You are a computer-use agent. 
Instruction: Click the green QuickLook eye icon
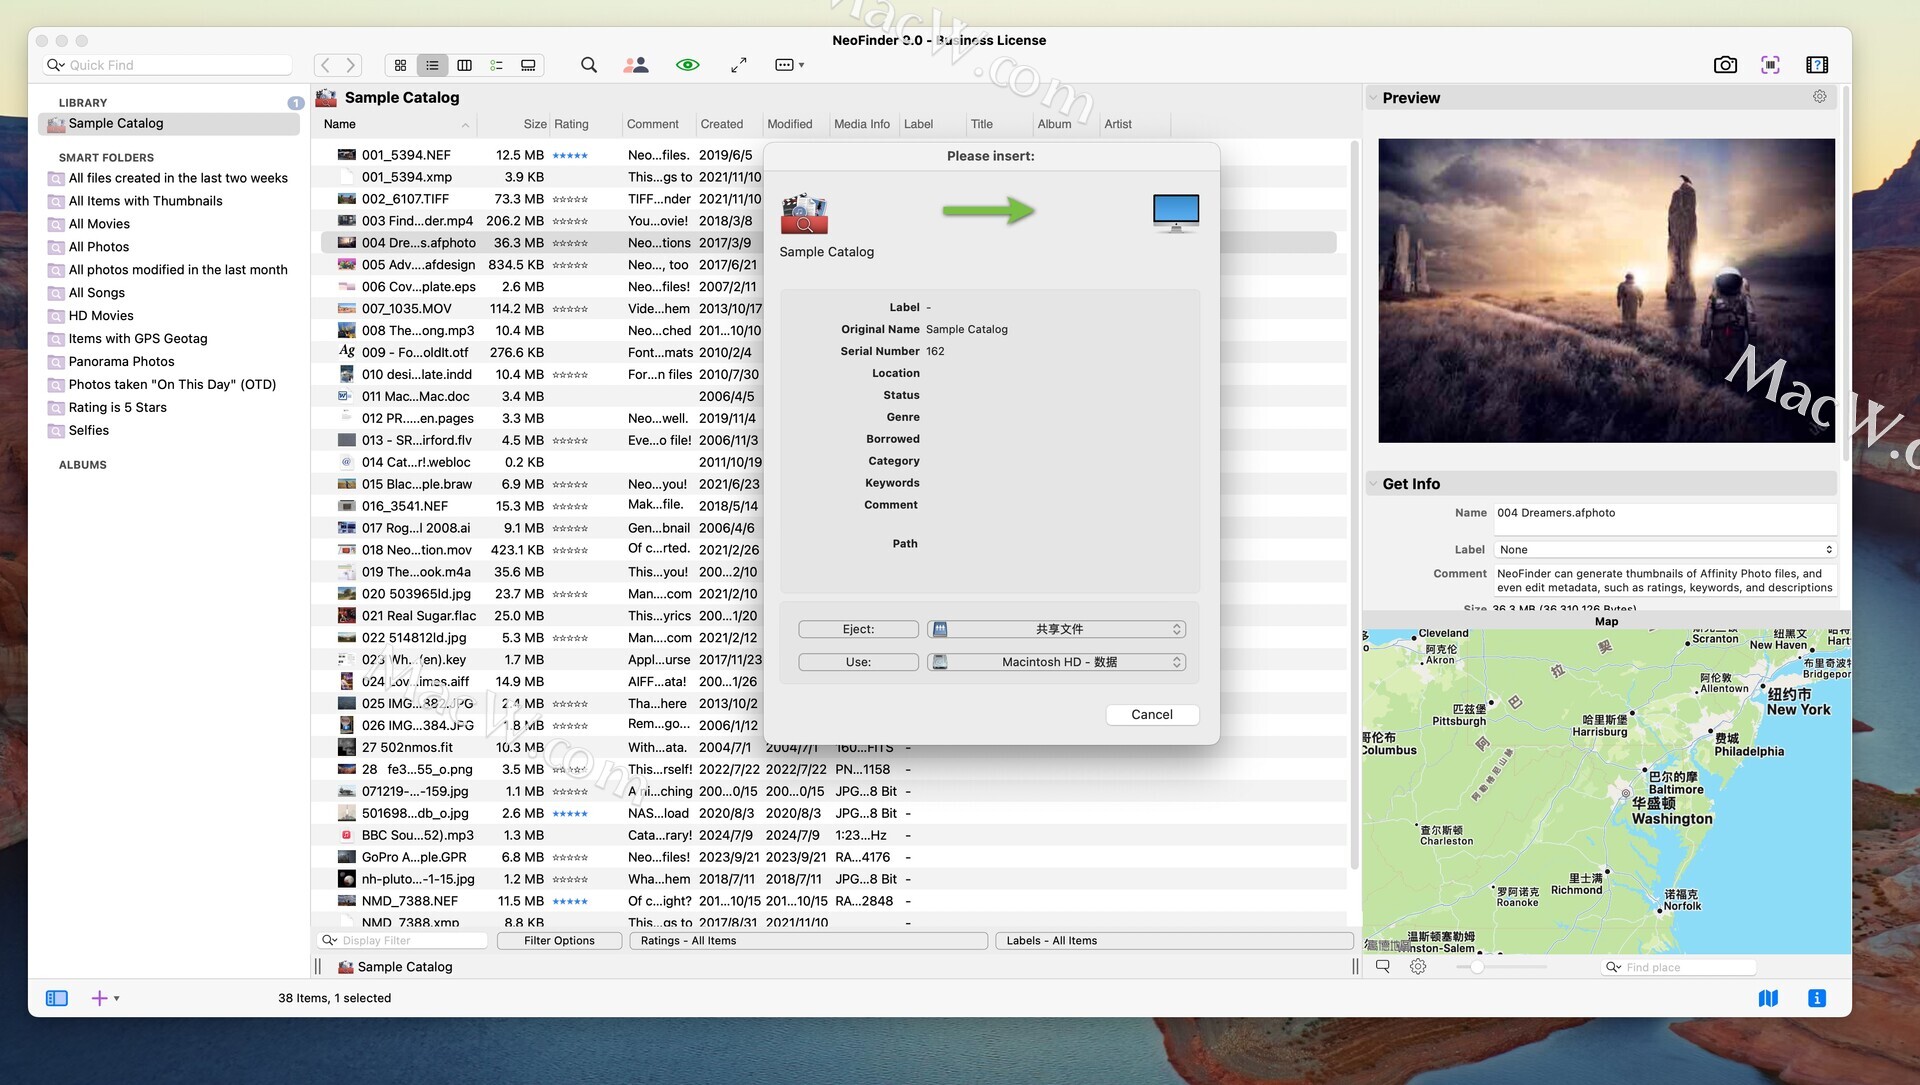(687, 65)
